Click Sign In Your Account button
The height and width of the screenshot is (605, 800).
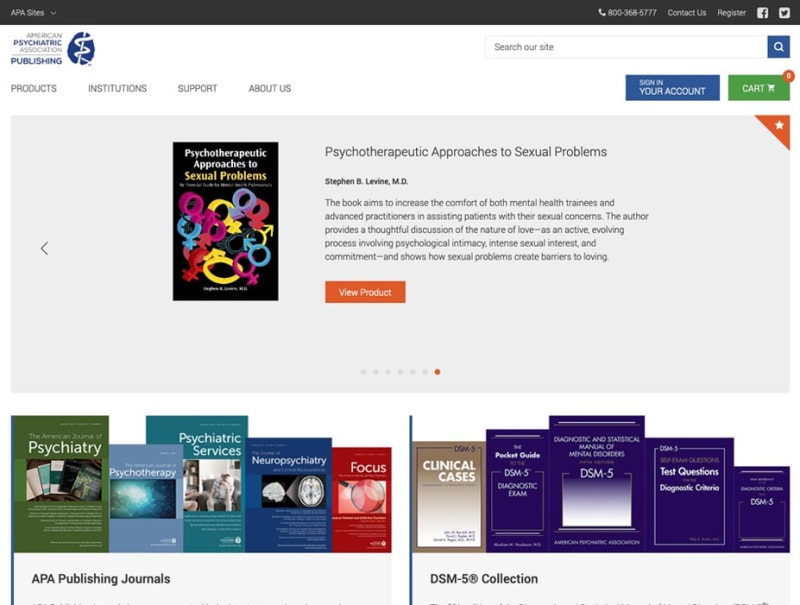tap(672, 88)
